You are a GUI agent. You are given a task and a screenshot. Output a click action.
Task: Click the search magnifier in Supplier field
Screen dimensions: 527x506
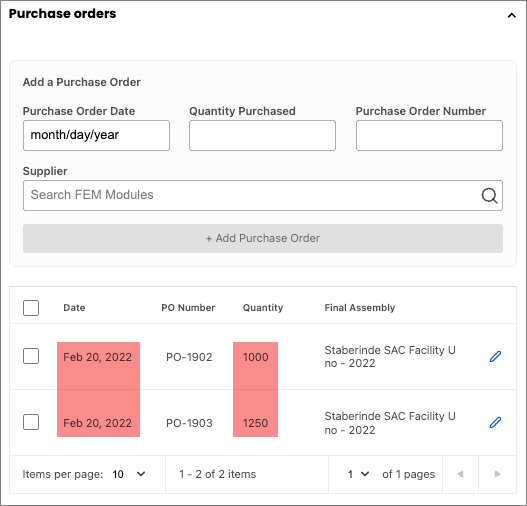point(489,196)
